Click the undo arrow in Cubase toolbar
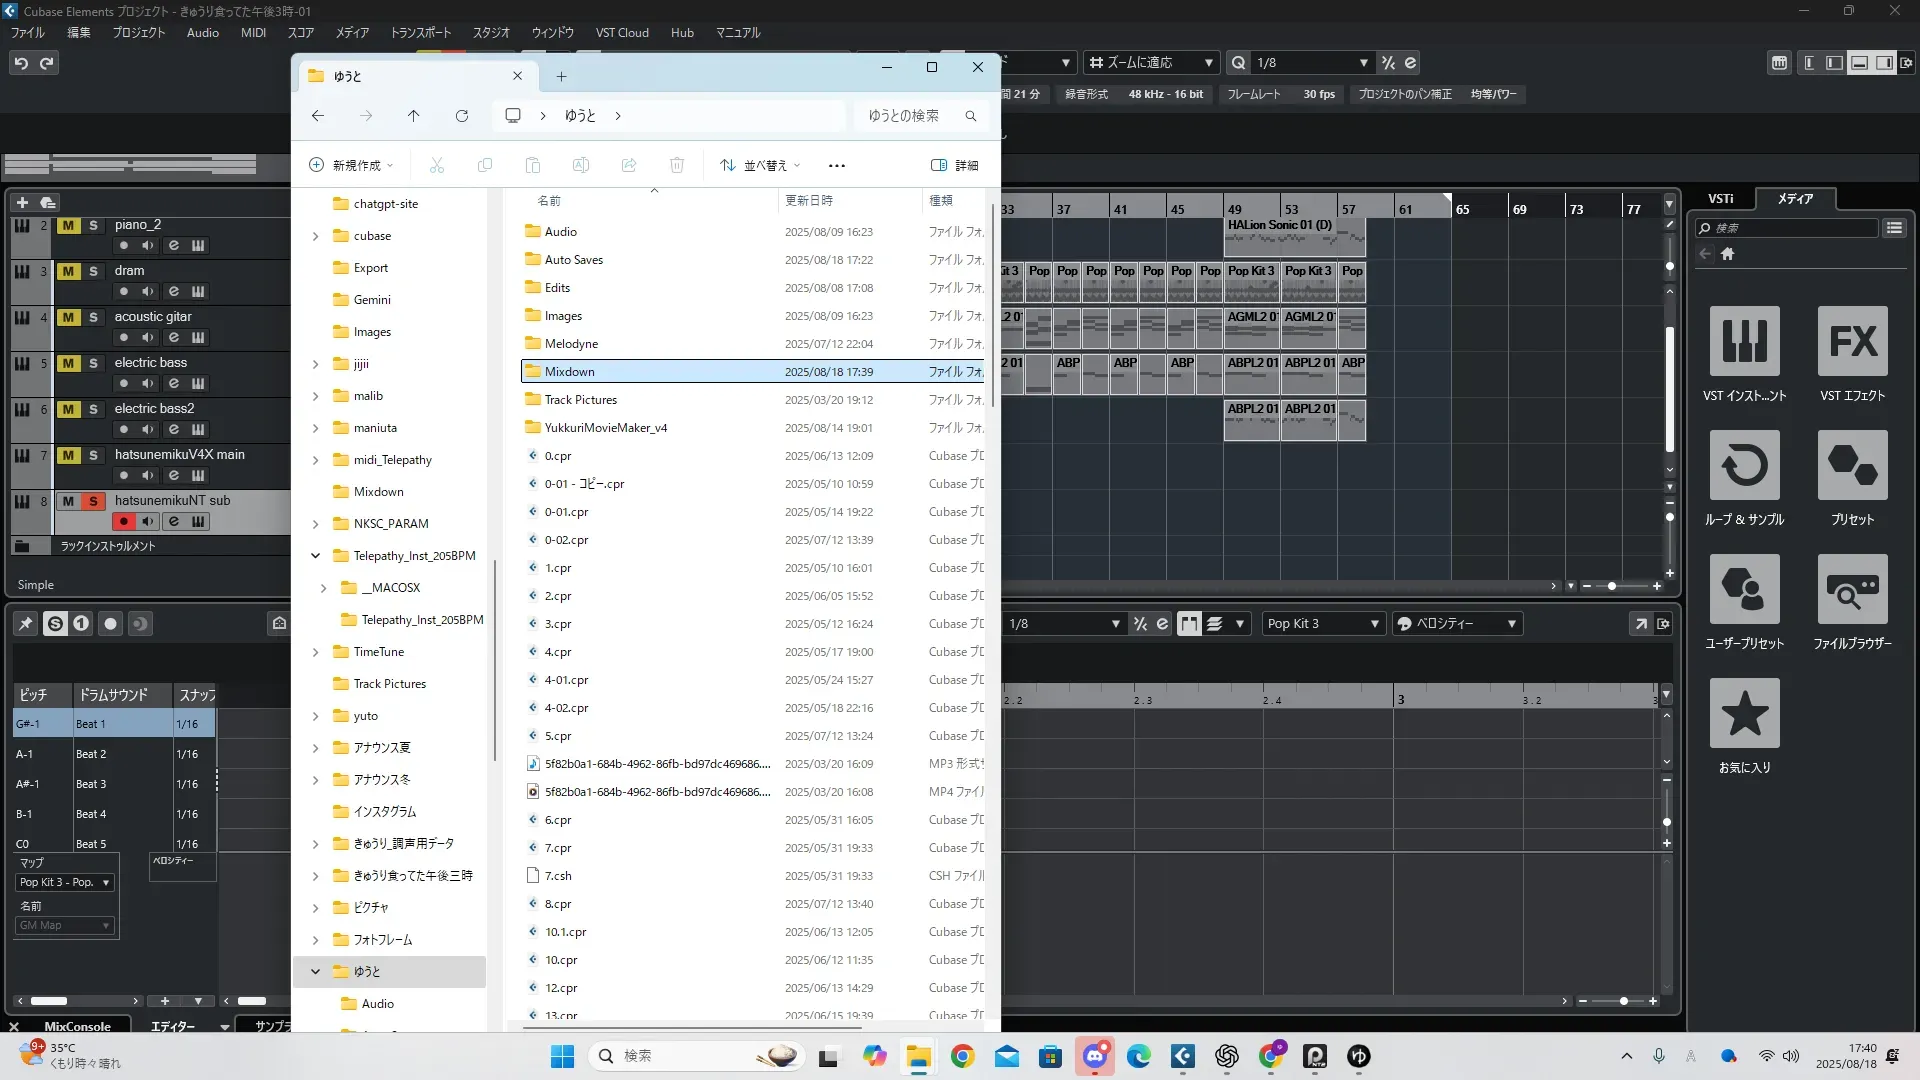 (x=21, y=63)
